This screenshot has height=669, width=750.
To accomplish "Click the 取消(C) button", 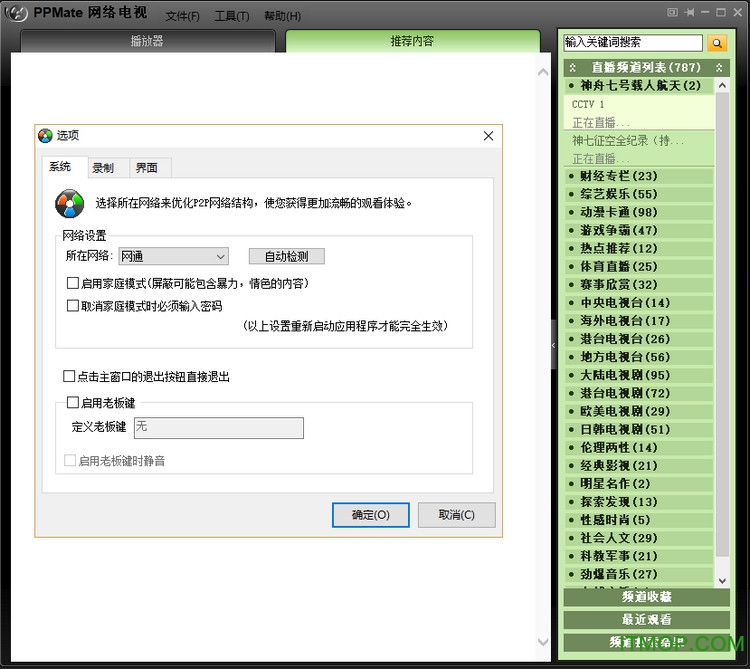I will [457, 515].
